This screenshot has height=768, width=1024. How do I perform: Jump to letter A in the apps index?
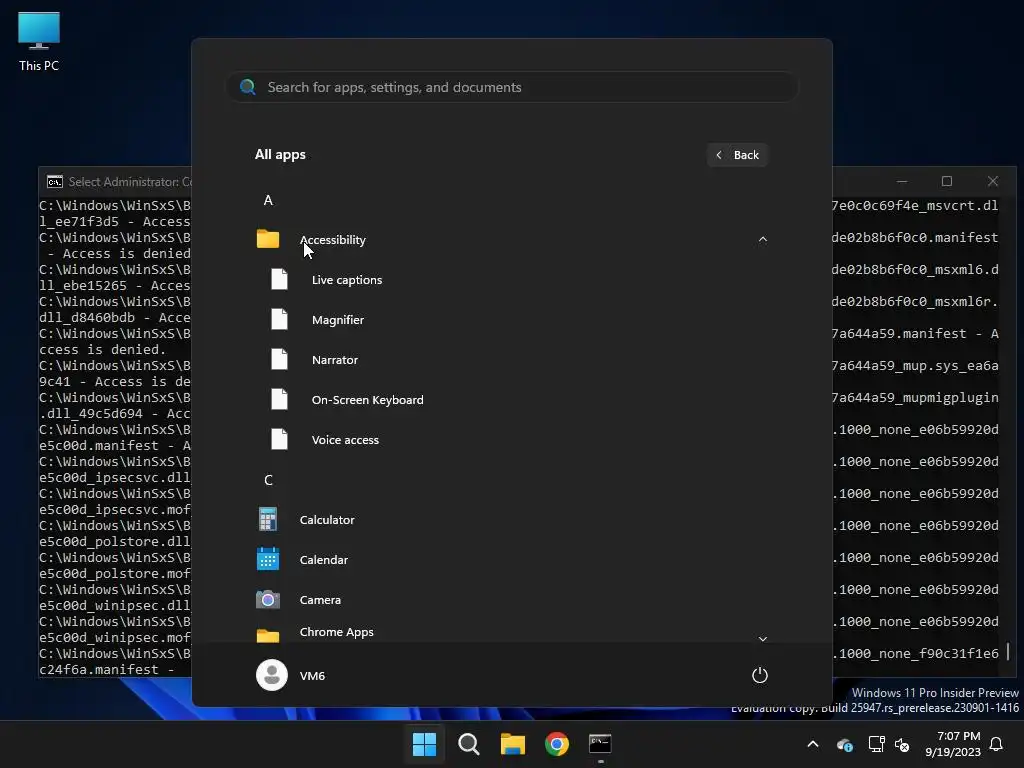pyautogui.click(x=268, y=200)
